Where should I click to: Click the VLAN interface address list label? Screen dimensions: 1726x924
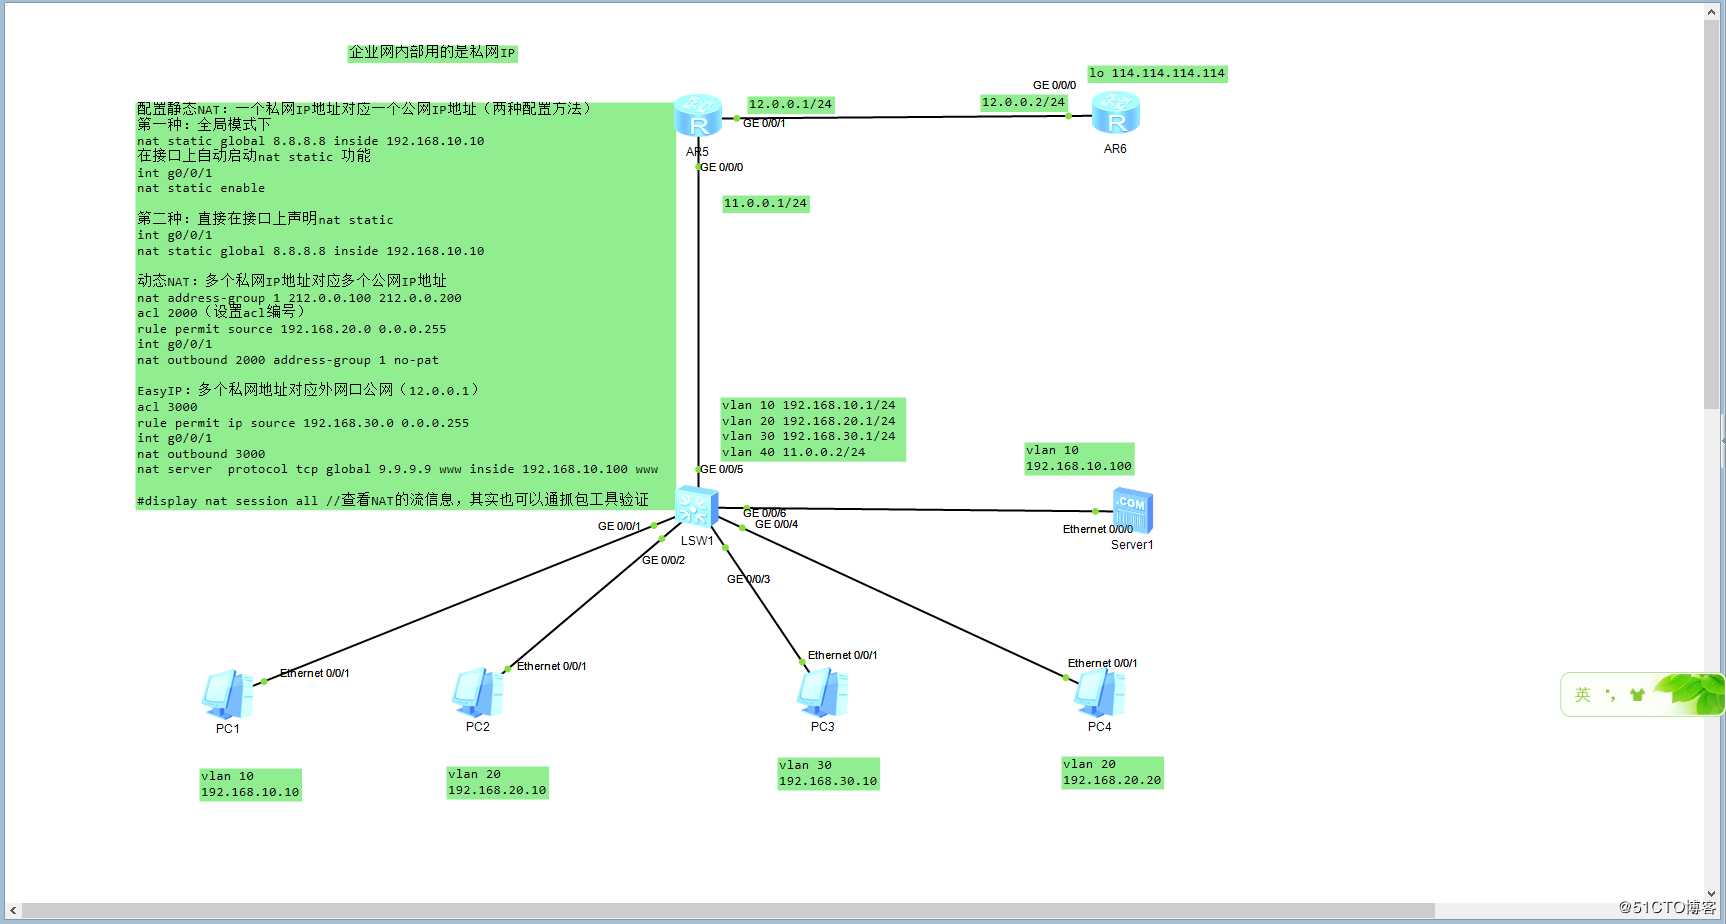(x=813, y=429)
